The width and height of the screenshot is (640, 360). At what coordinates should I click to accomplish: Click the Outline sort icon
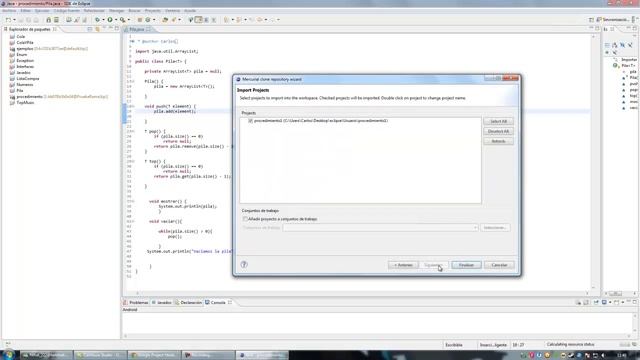[615, 45]
